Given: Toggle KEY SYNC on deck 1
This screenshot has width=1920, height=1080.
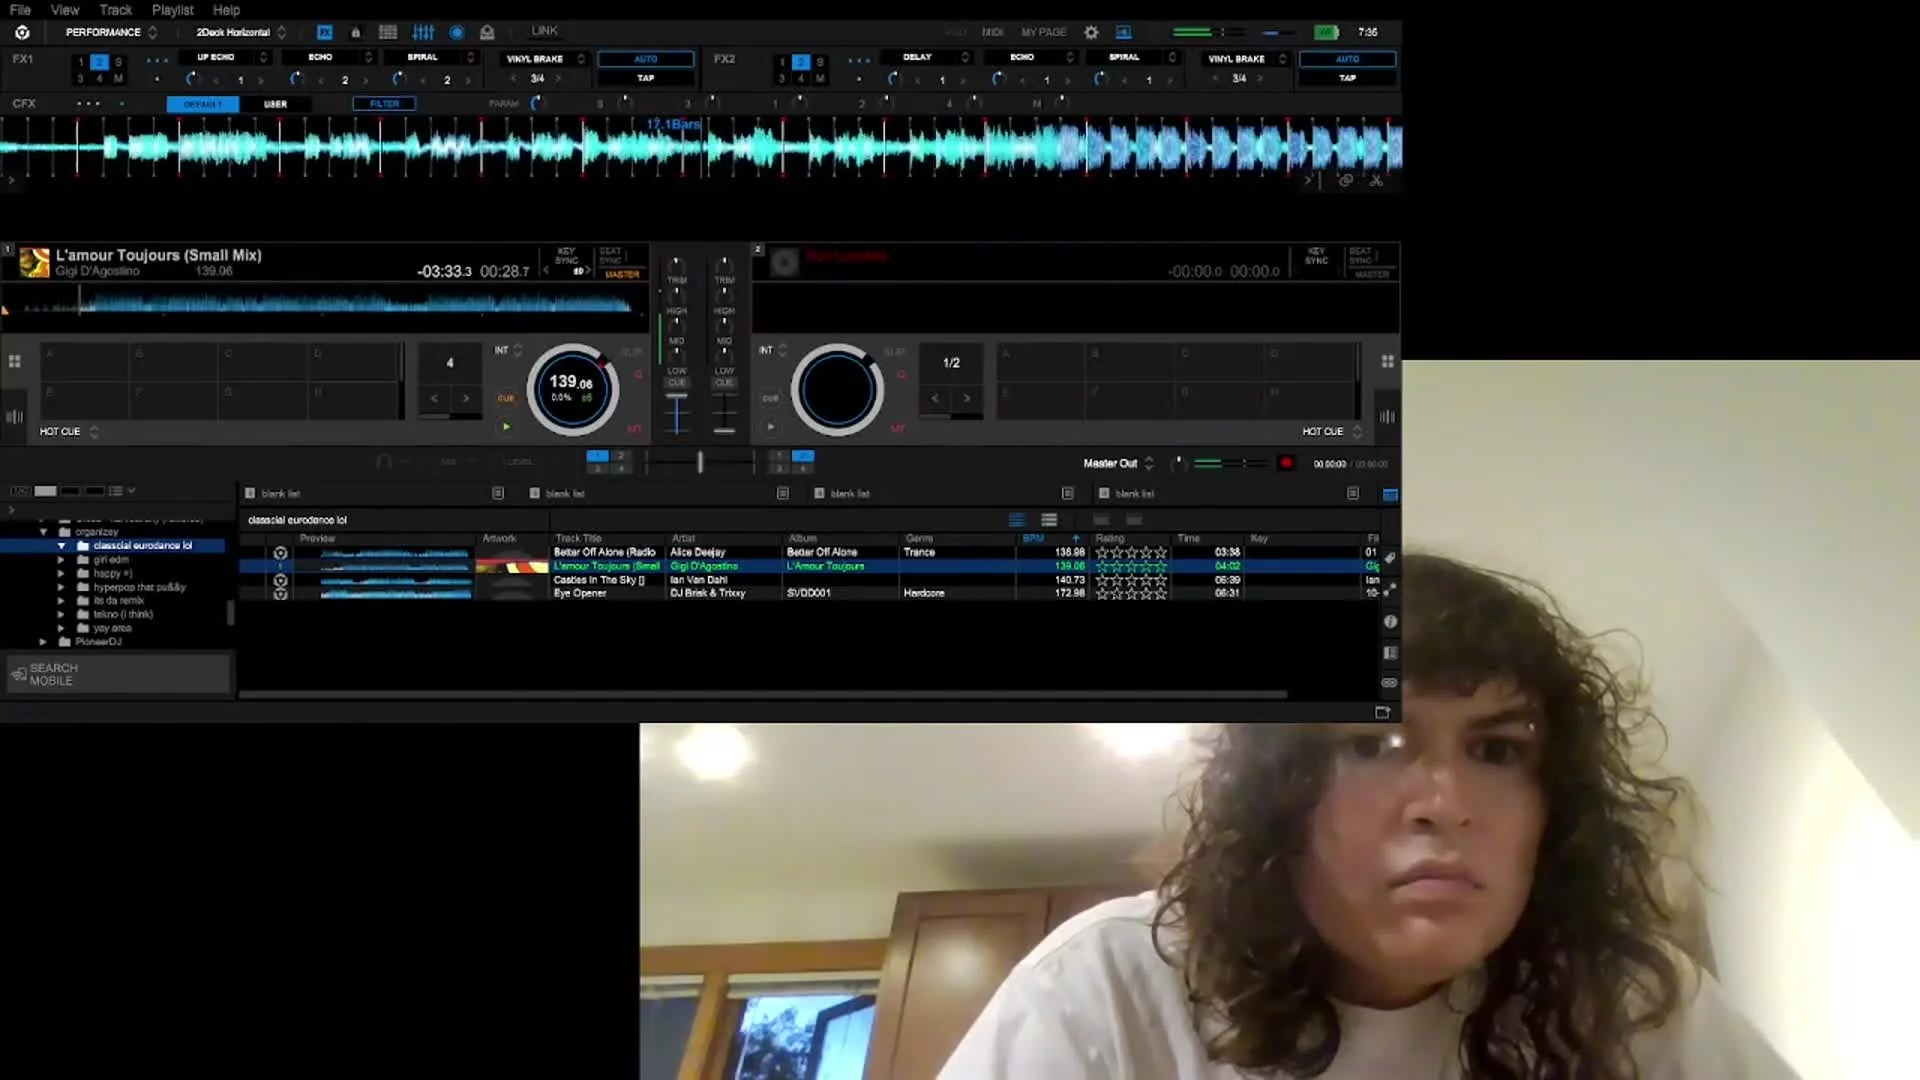Looking at the screenshot, I should (x=567, y=256).
